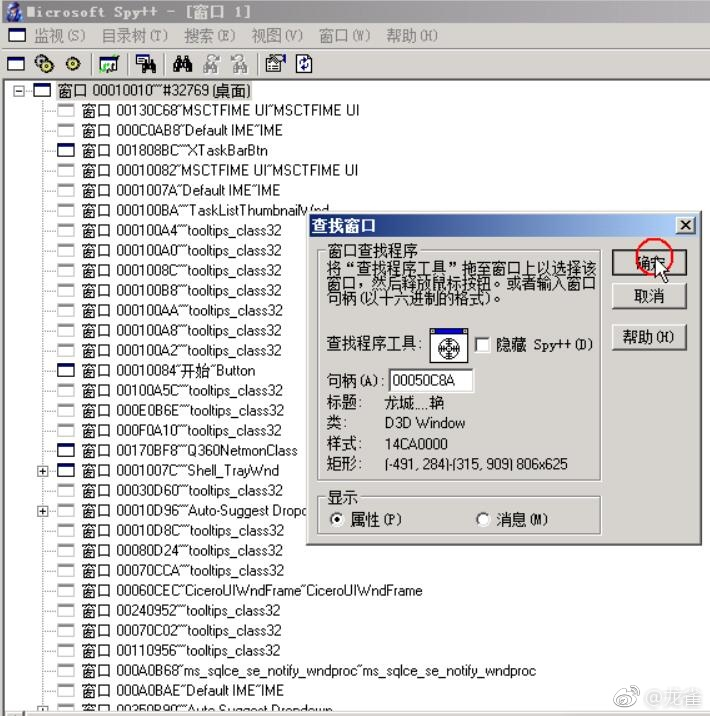Select the 000100BA TaskListThumbnailWnd row
The width and height of the screenshot is (710, 716).
point(205,211)
